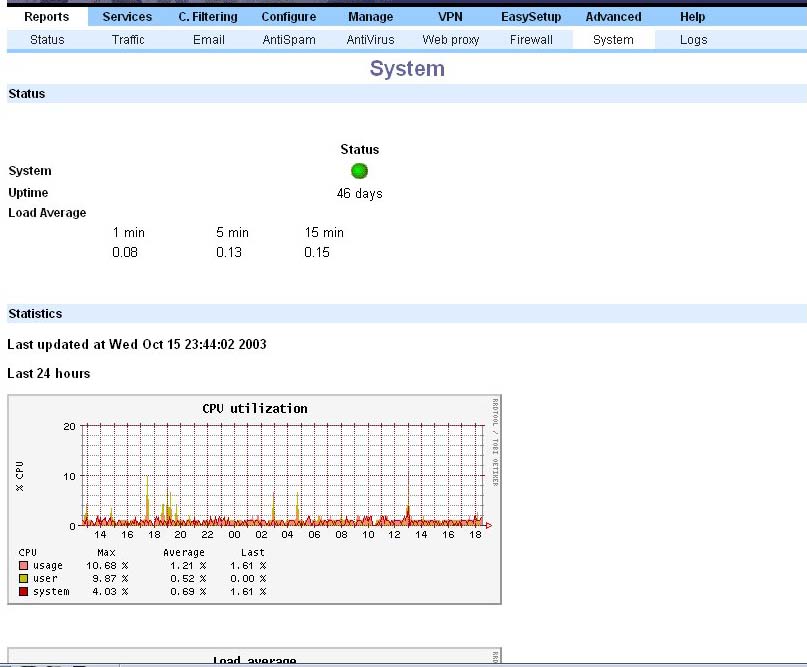The image size is (807, 667).
Task: Click the System page title
Action: click(x=407, y=68)
